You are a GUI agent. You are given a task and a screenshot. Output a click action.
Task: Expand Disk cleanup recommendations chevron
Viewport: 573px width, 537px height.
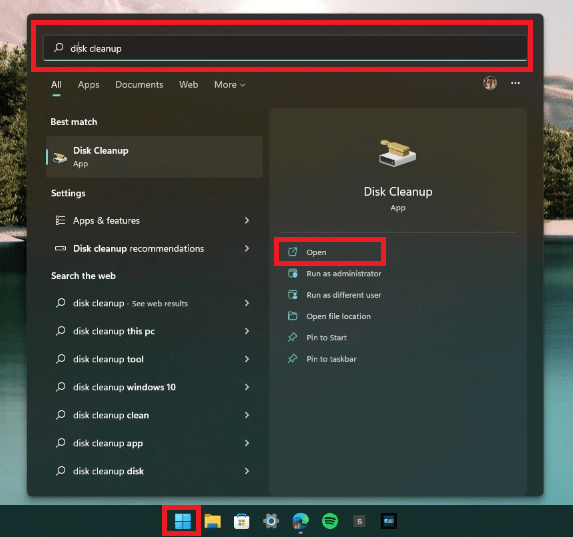tap(247, 249)
